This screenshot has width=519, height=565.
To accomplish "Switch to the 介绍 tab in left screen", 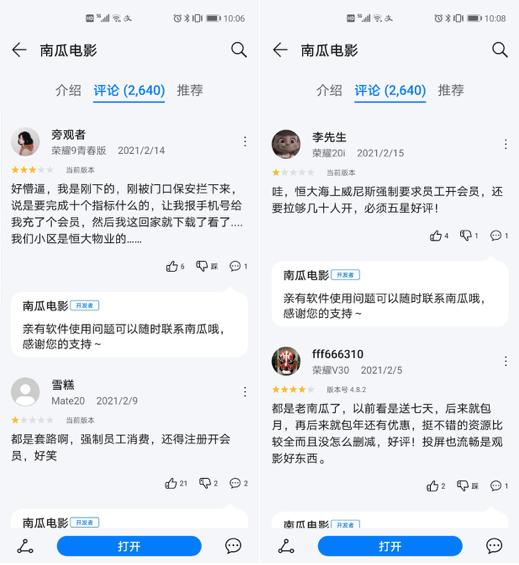I will (x=68, y=90).
